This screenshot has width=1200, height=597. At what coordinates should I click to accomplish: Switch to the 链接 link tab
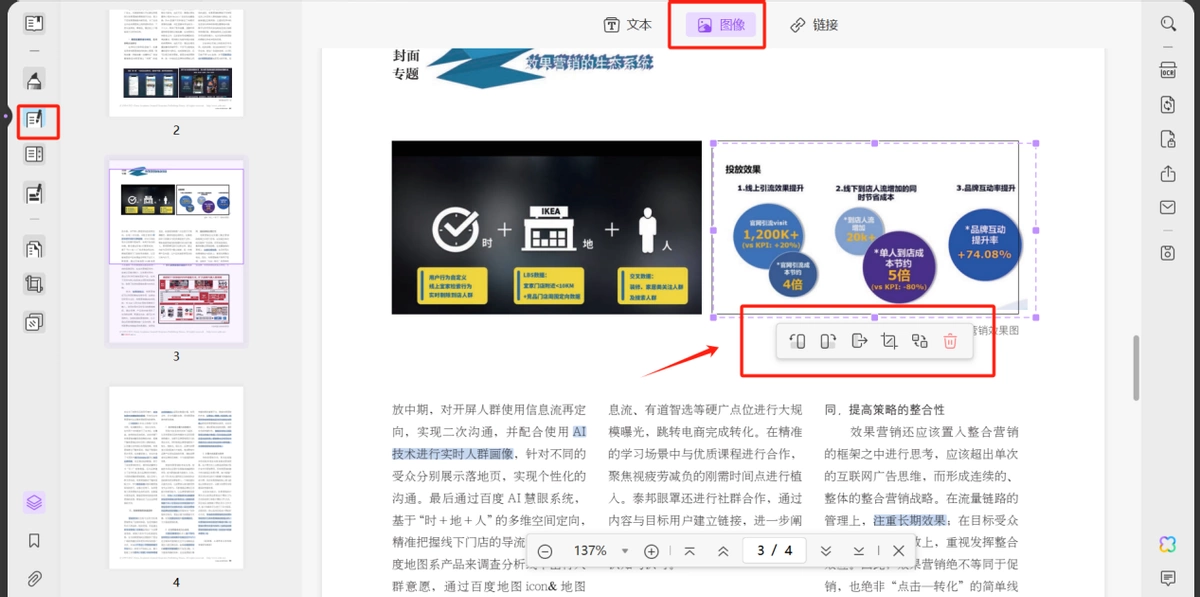814,25
